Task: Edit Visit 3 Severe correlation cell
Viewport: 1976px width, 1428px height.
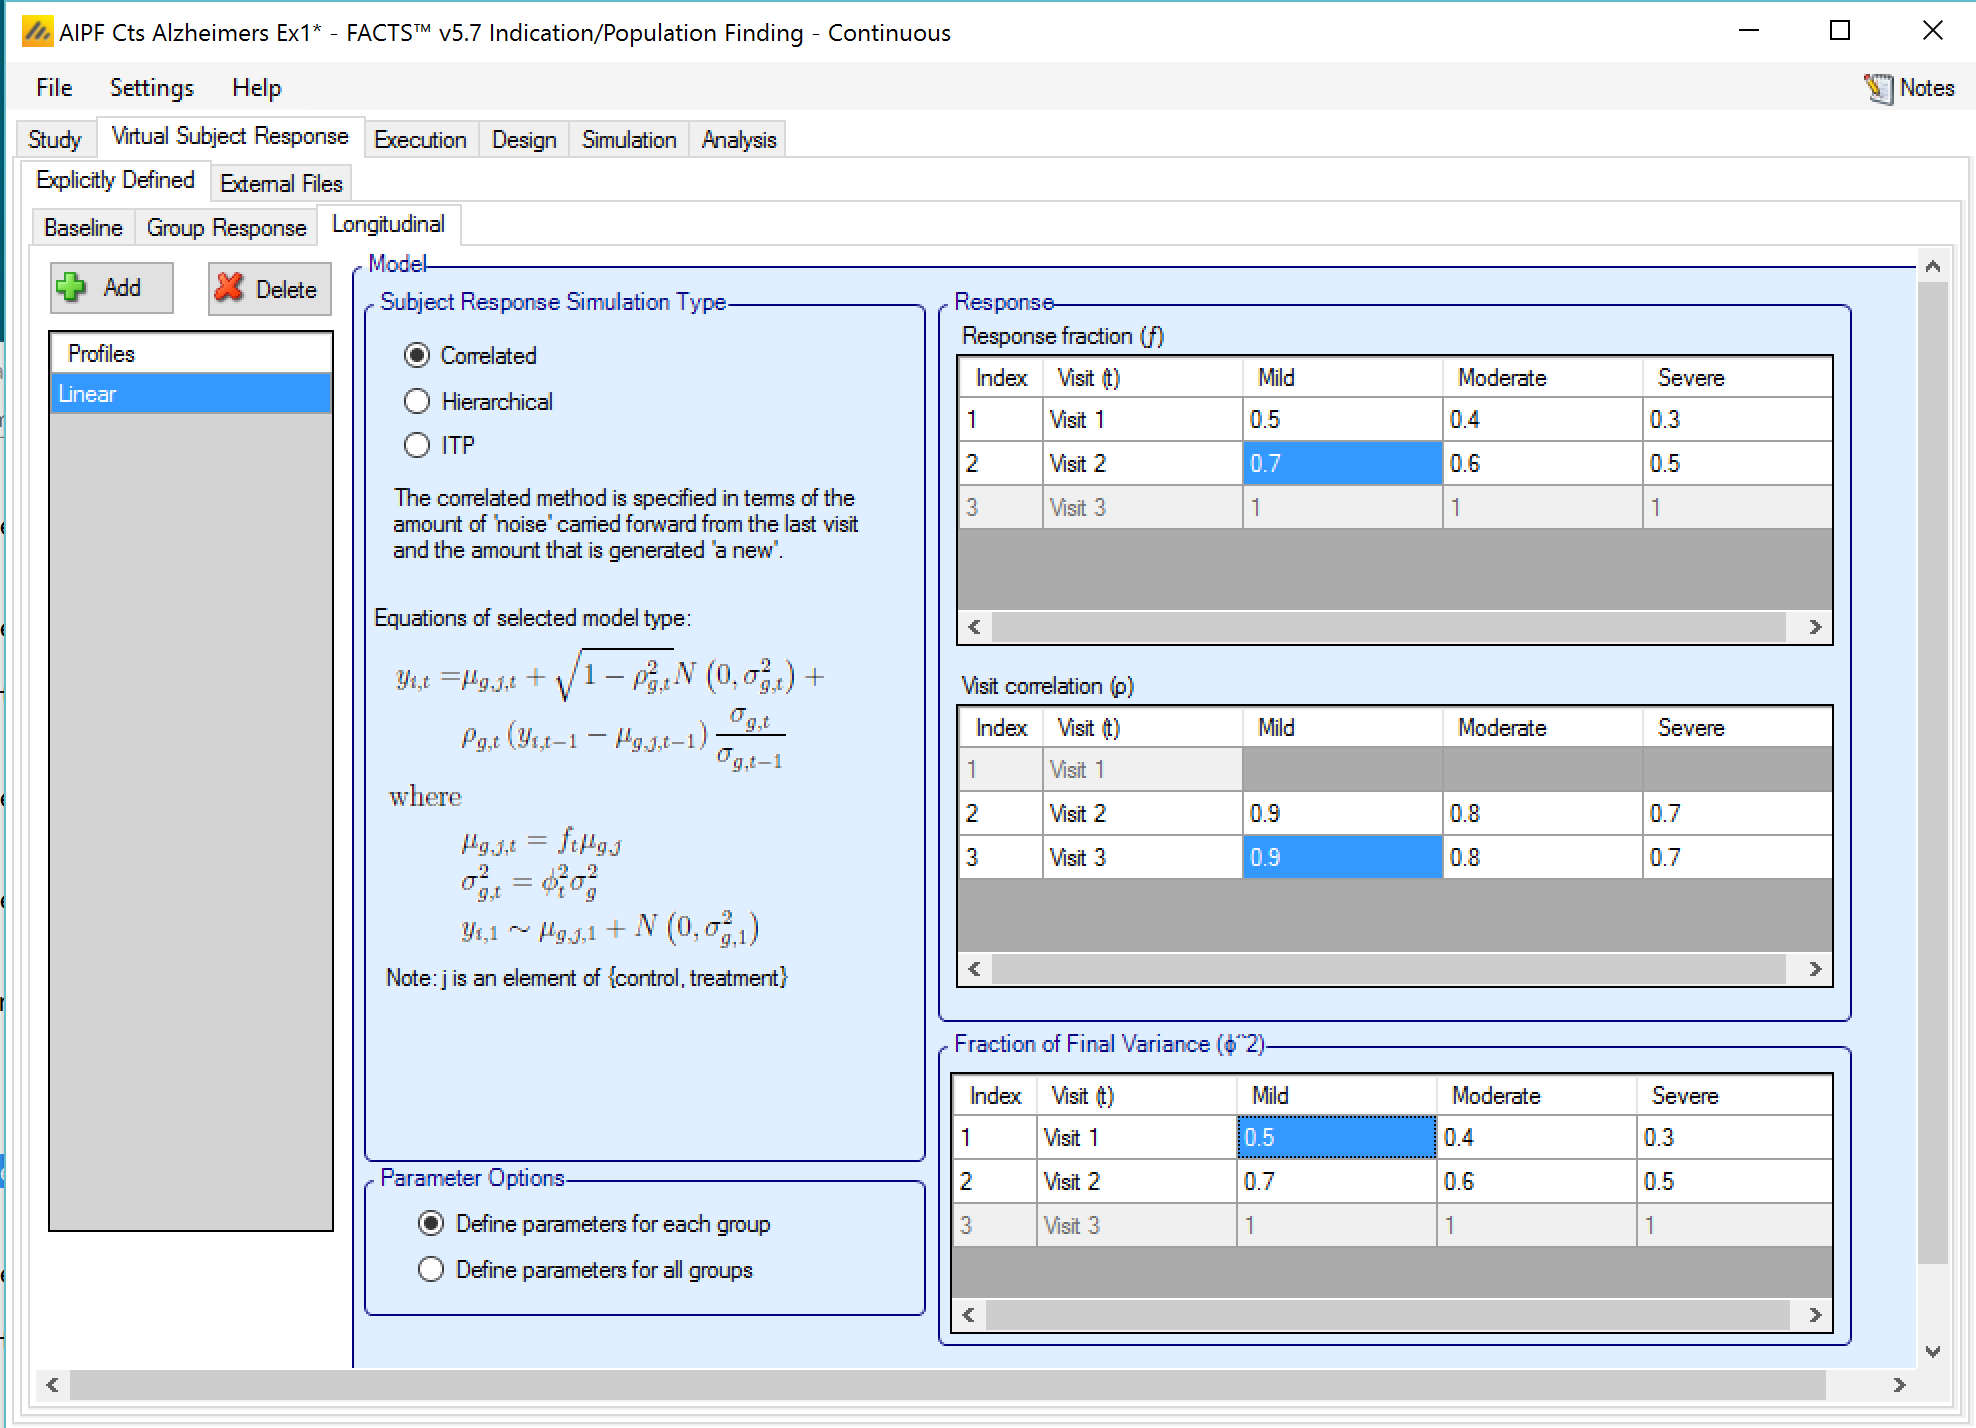Action: point(1735,858)
